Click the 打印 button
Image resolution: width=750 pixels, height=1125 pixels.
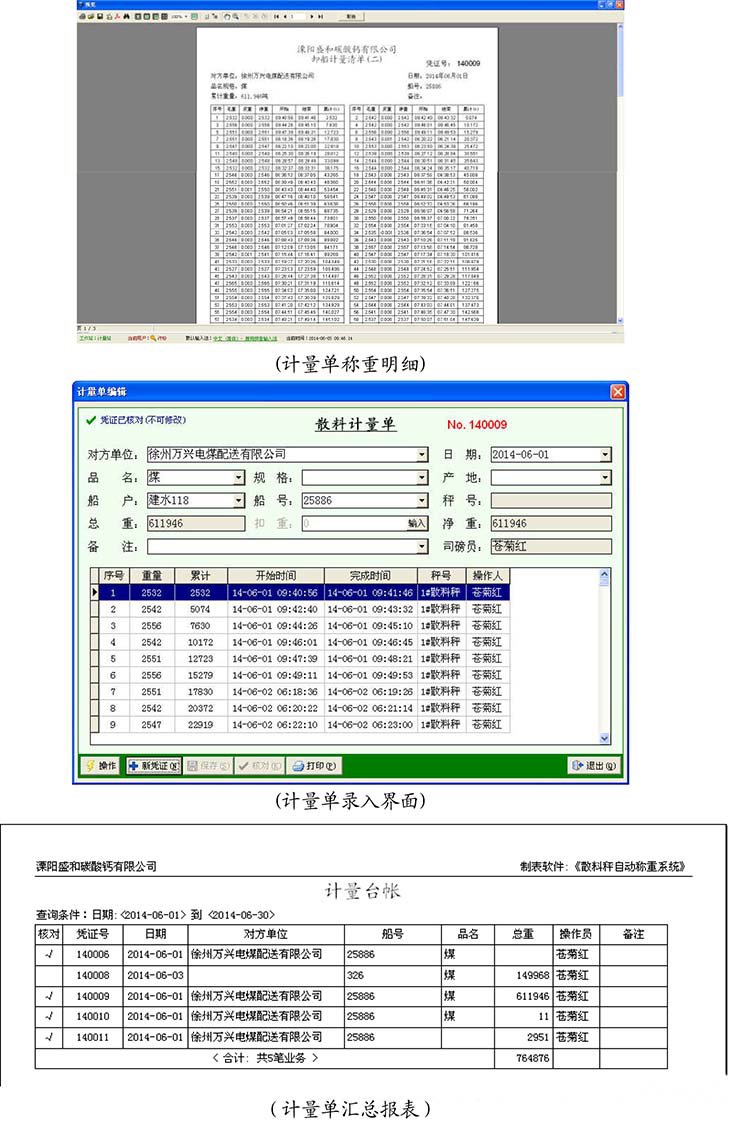[314, 766]
